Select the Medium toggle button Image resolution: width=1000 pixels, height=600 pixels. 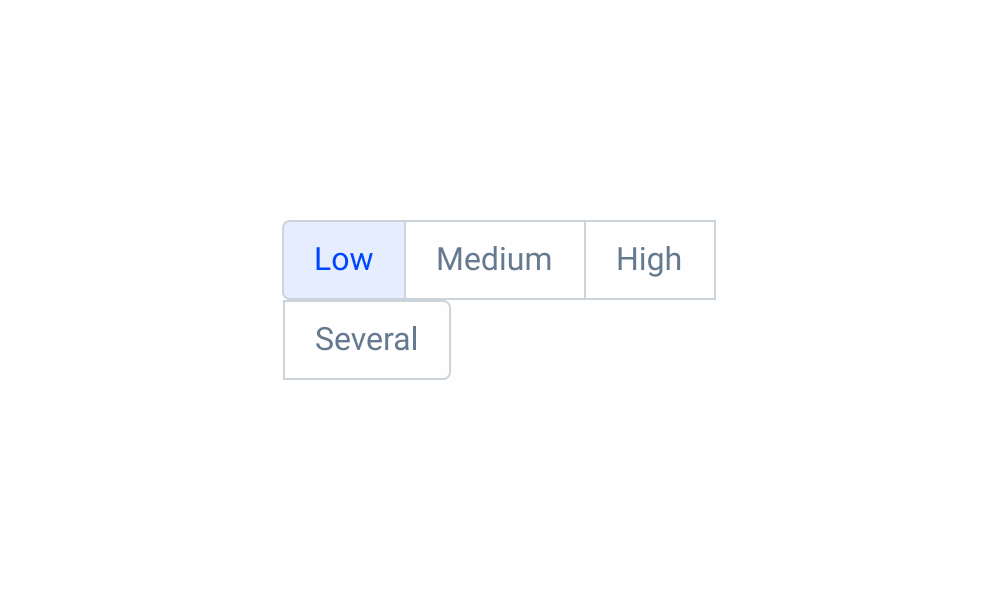(x=494, y=260)
